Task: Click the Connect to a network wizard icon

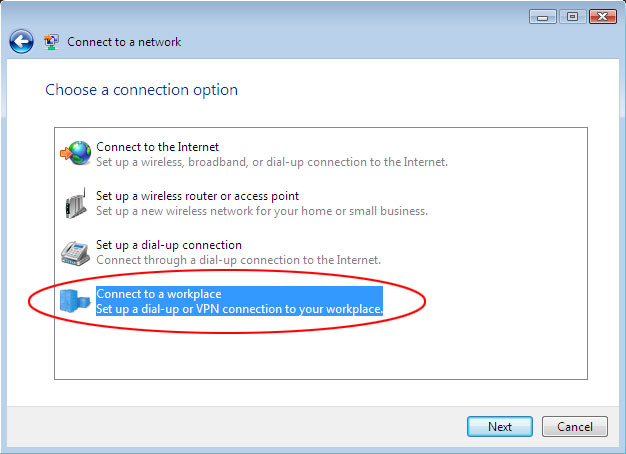Action: tap(52, 42)
